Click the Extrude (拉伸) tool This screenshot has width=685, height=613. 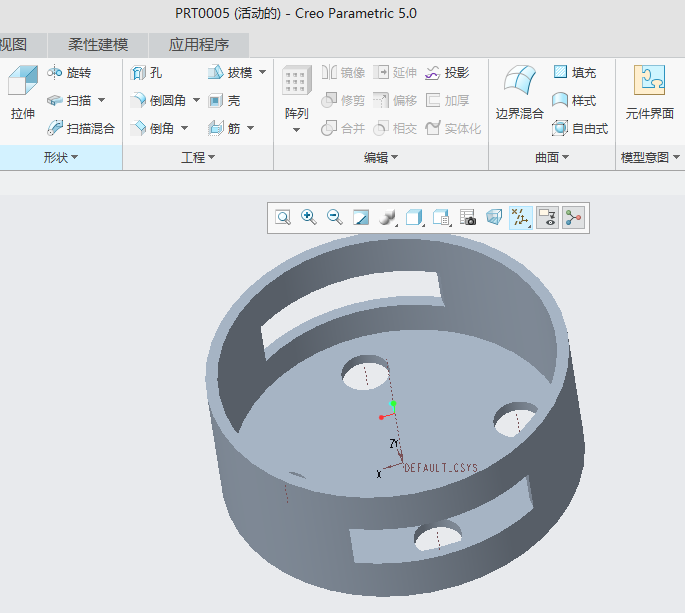[22, 93]
